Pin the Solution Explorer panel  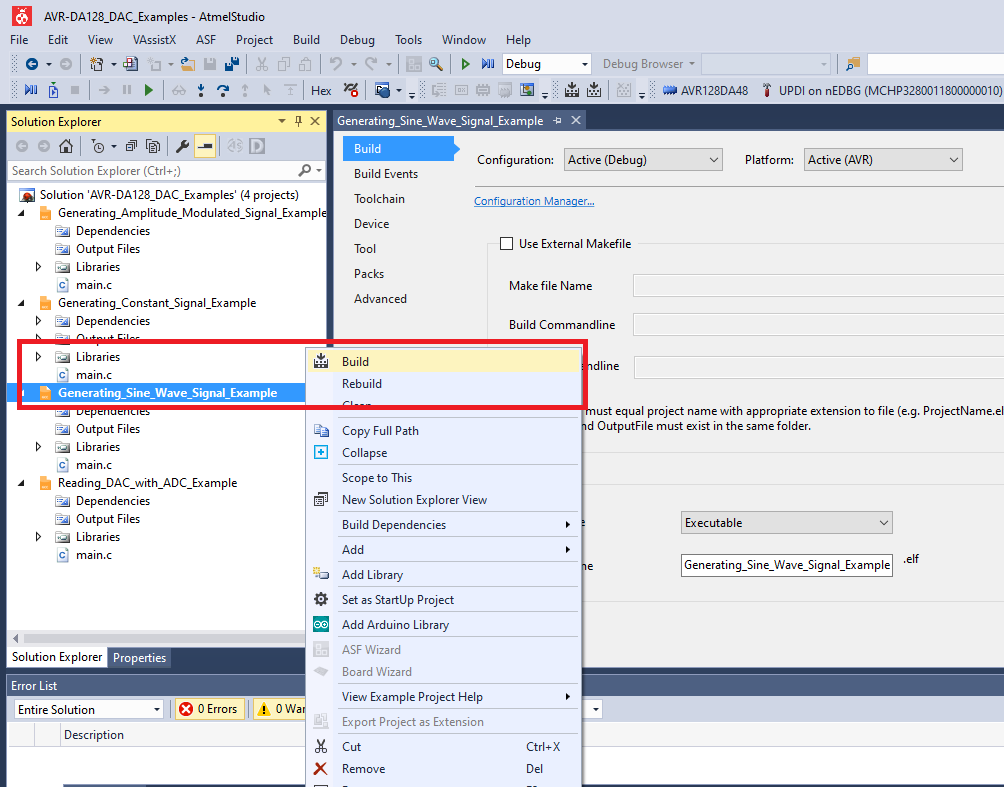coord(298,121)
